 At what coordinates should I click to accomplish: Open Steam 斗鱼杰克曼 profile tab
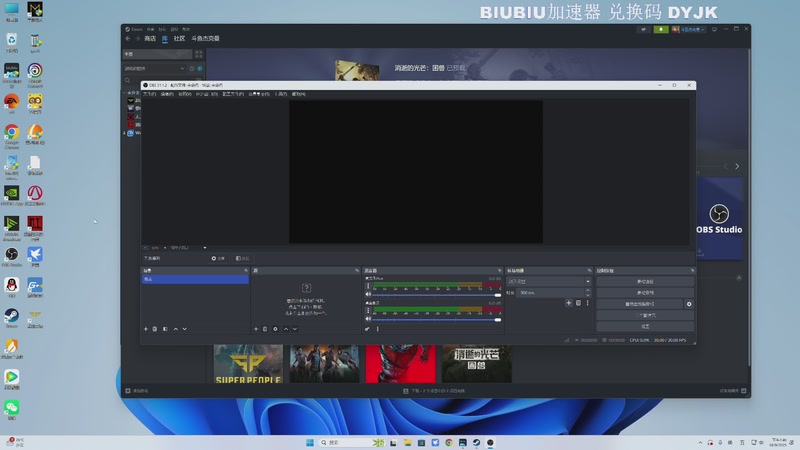pyautogui.click(x=206, y=38)
